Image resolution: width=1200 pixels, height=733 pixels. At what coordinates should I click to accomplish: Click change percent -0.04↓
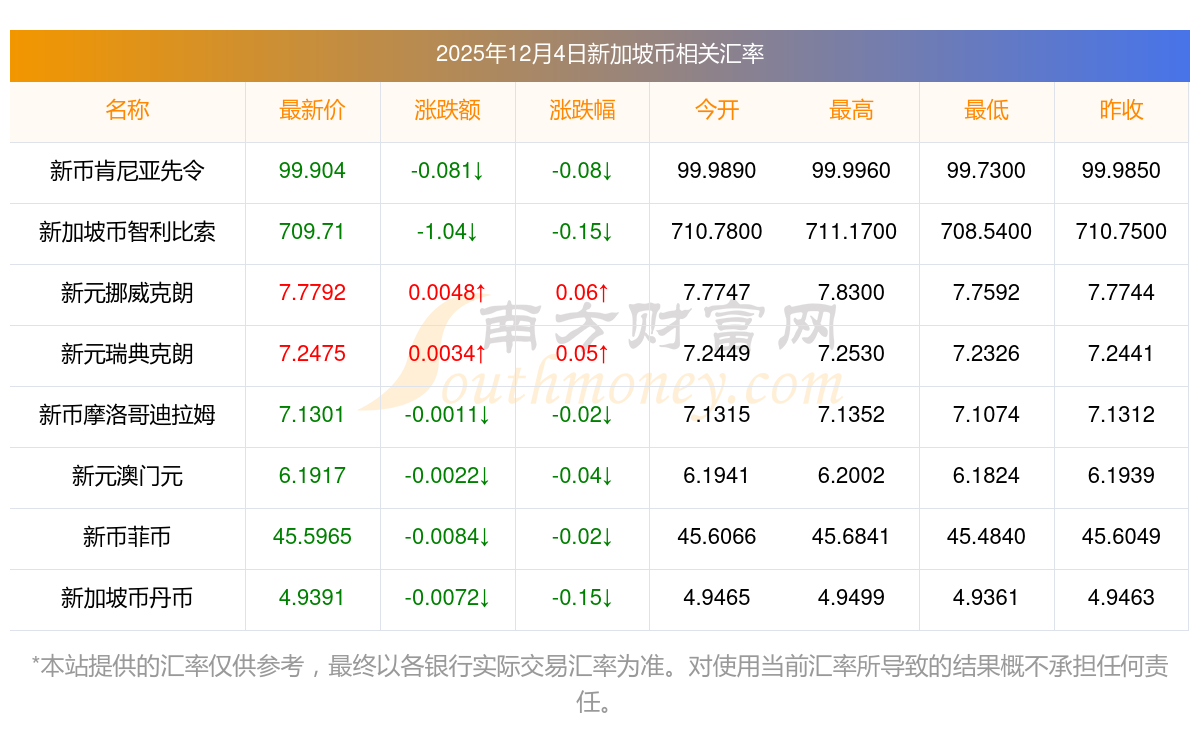tap(582, 476)
